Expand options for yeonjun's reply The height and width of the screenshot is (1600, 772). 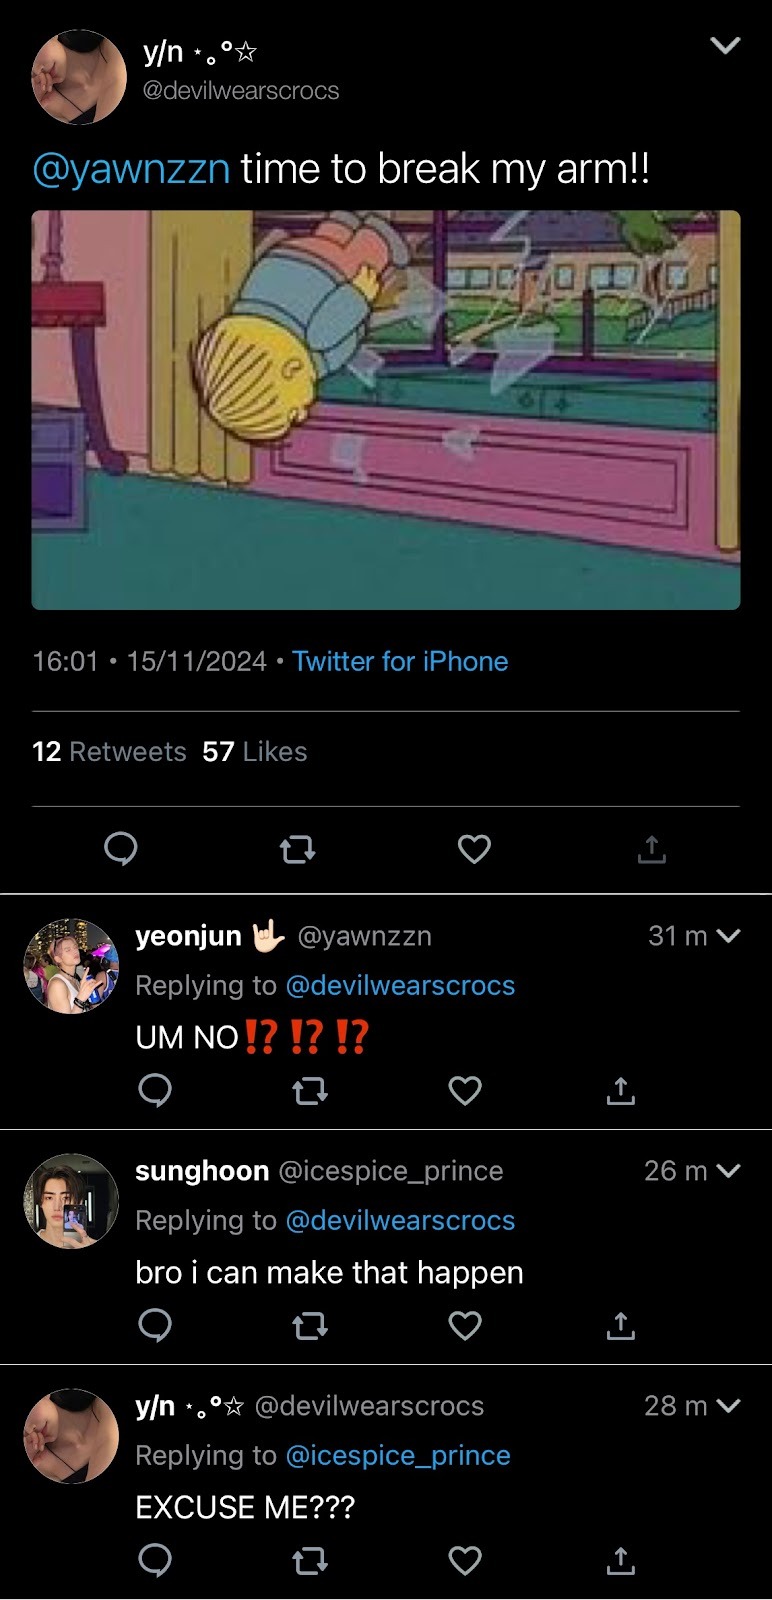[x=729, y=937]
